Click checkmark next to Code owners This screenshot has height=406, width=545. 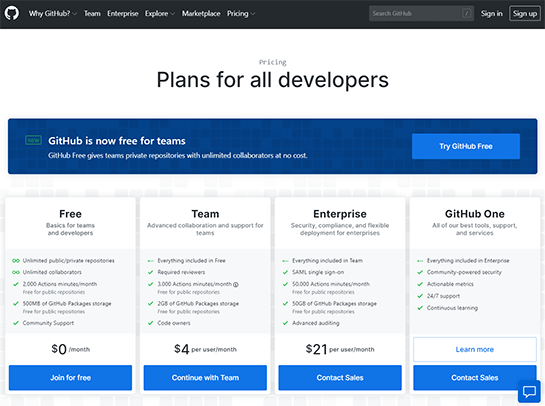[151, 323]
